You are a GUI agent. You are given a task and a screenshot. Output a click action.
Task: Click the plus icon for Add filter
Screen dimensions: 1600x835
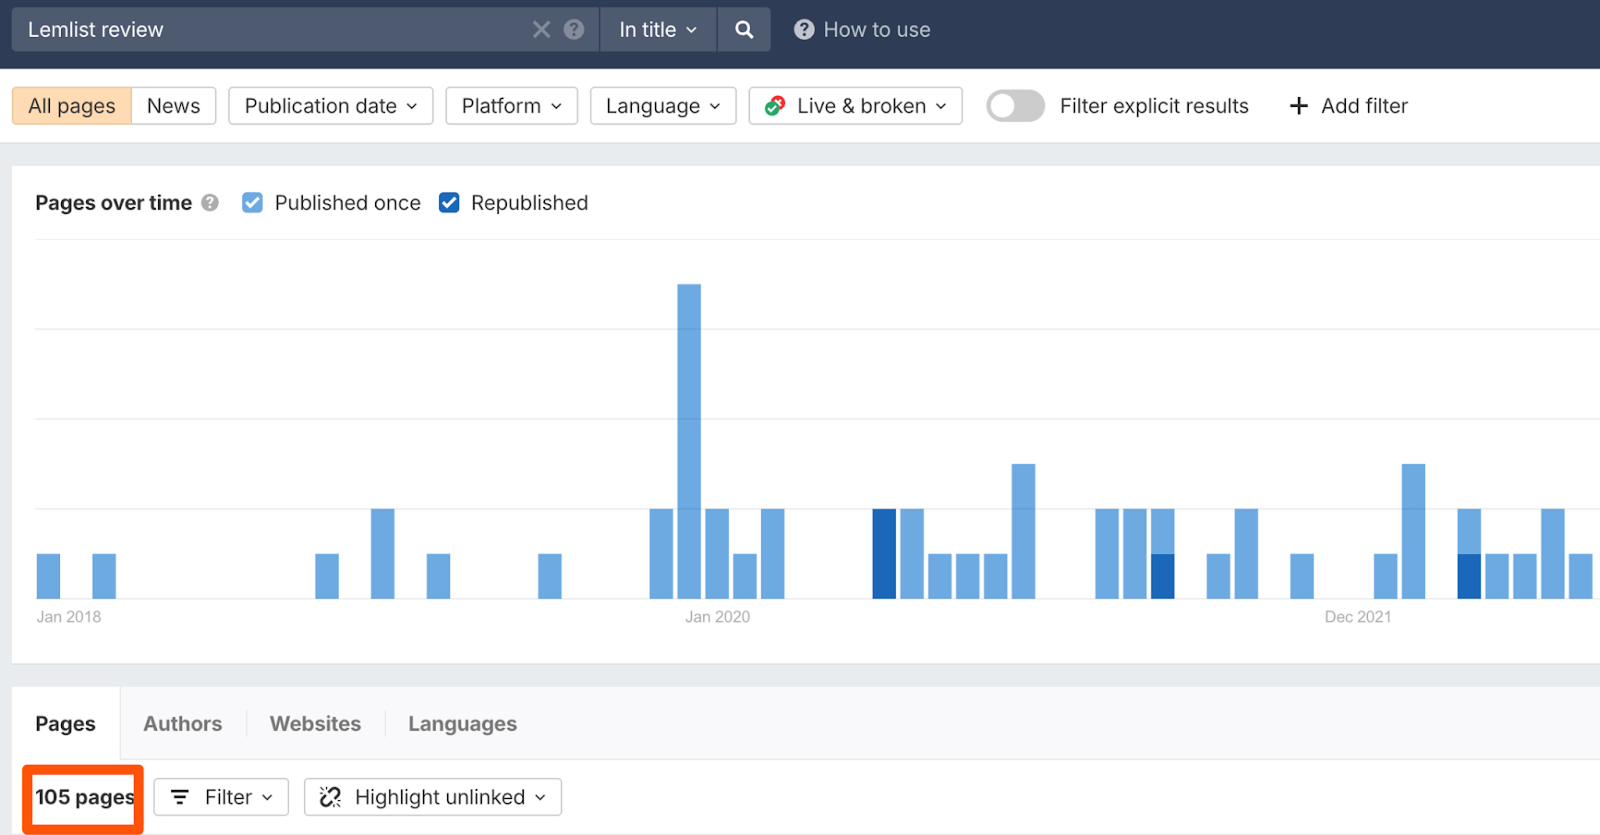(x=1299, y=106)
